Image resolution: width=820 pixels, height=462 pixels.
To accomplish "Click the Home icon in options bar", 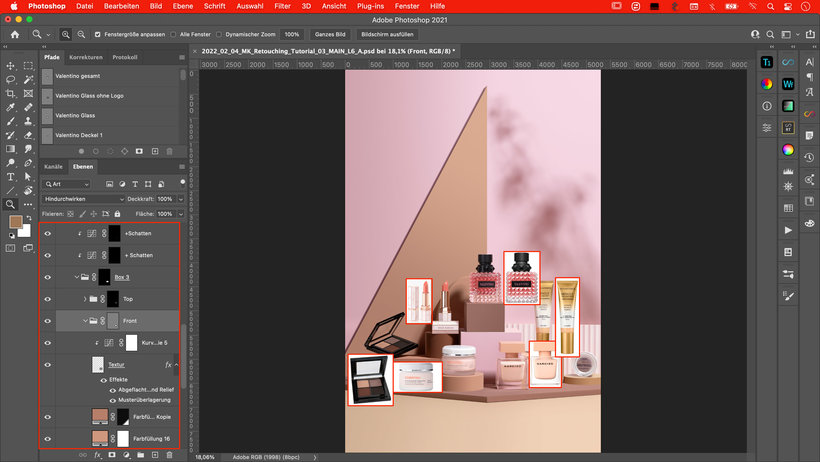I will tap(15, 35).
